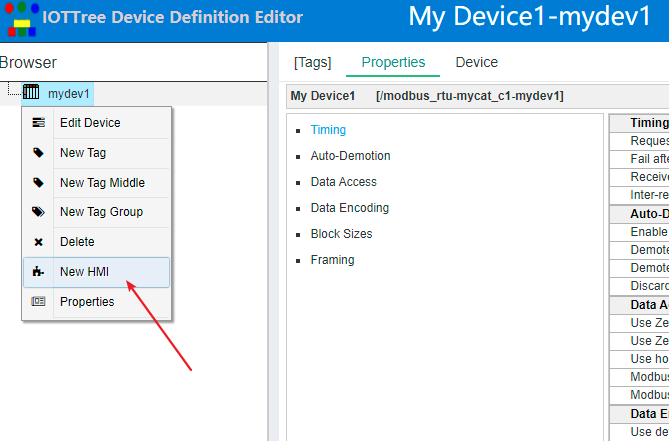The image size is (669, 441).
Task: Click the Enable row in property table
Action: pos(639,232)
